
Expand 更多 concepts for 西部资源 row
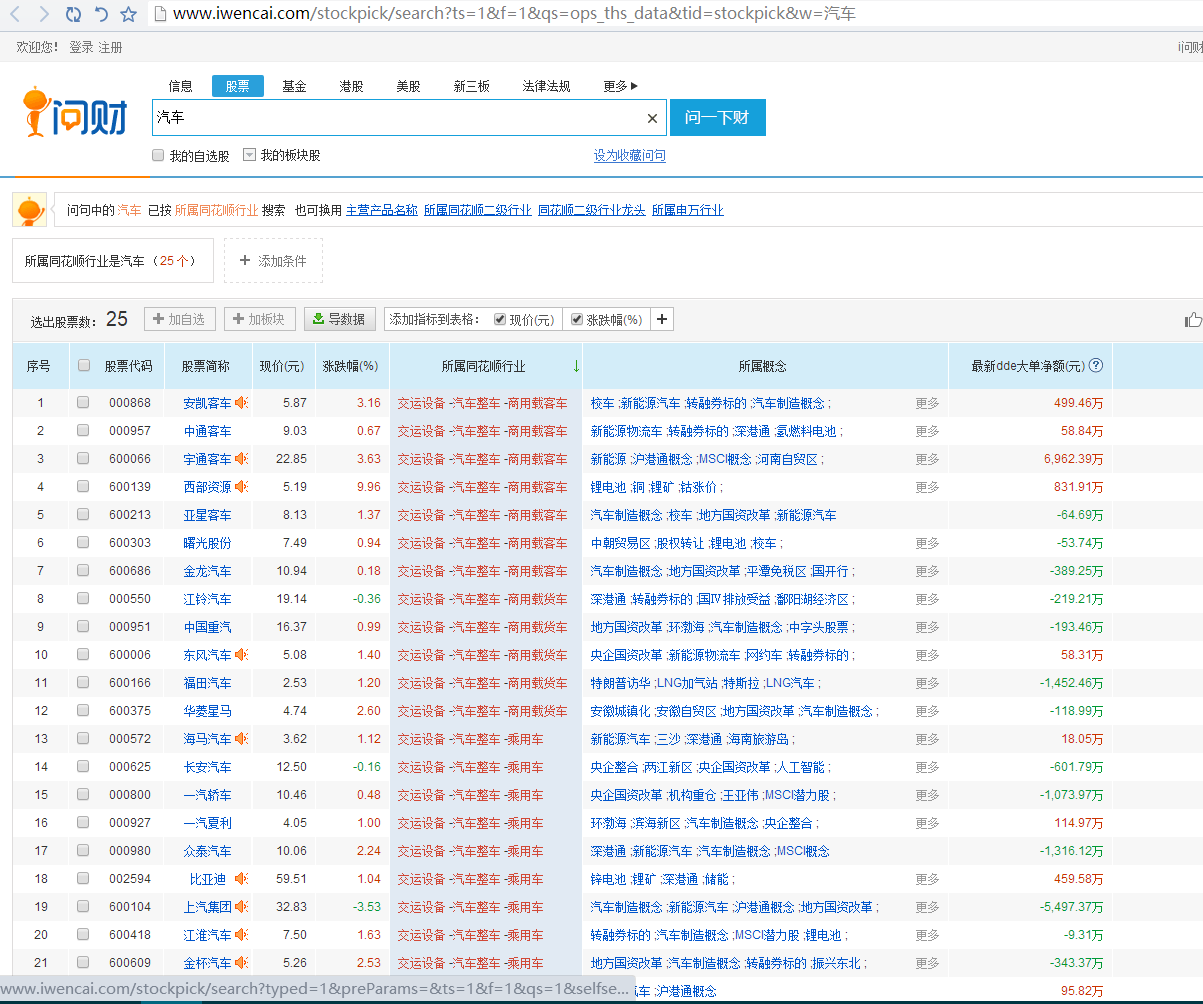coord(927,487)
